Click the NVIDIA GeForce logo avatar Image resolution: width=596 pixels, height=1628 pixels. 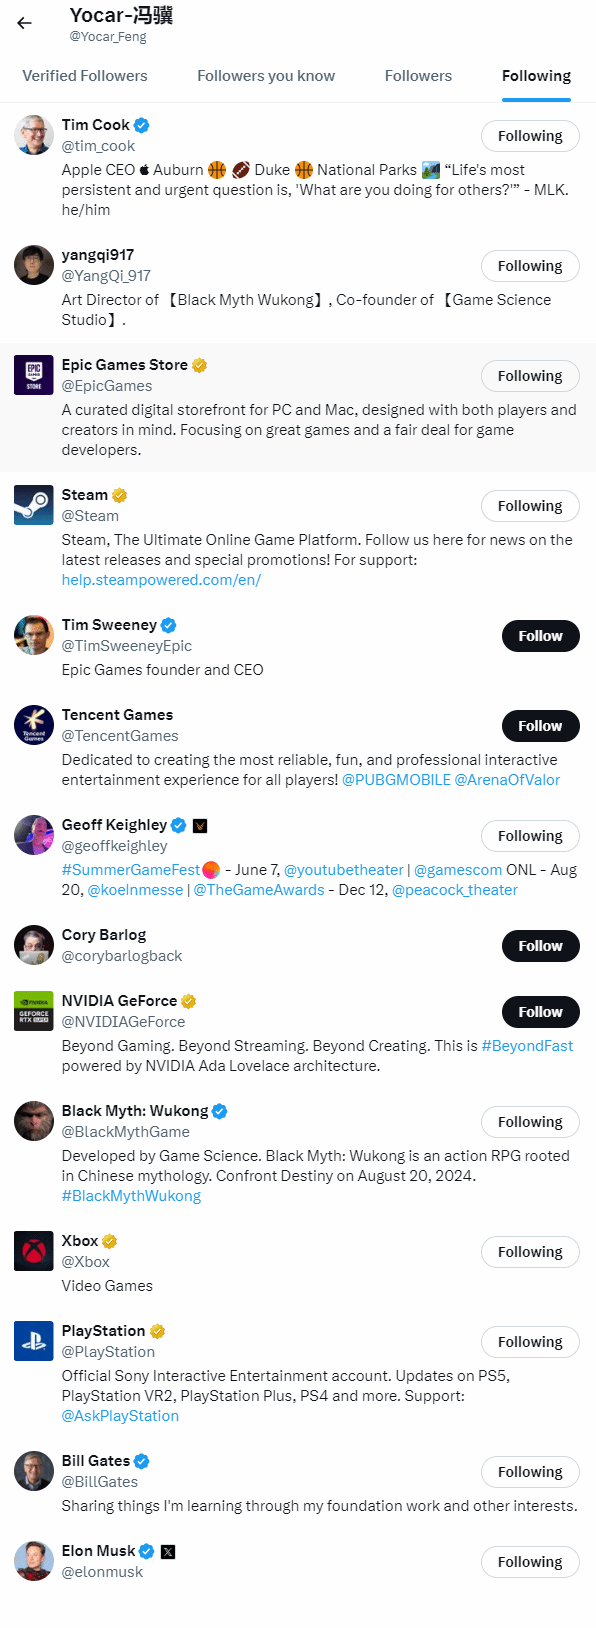tap(34, 1011)
